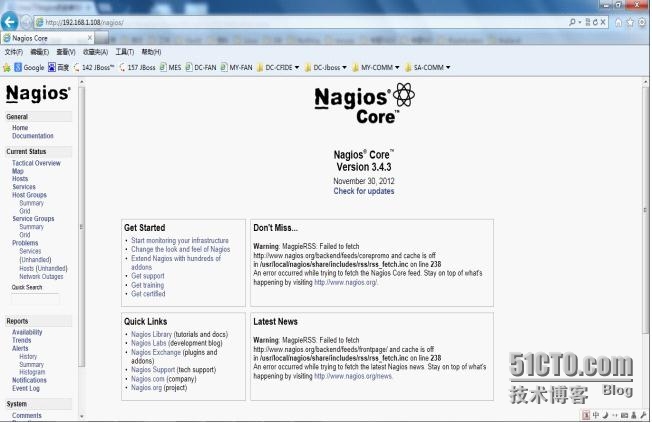Open the Map link in sidebar

(x=17, y=171)
